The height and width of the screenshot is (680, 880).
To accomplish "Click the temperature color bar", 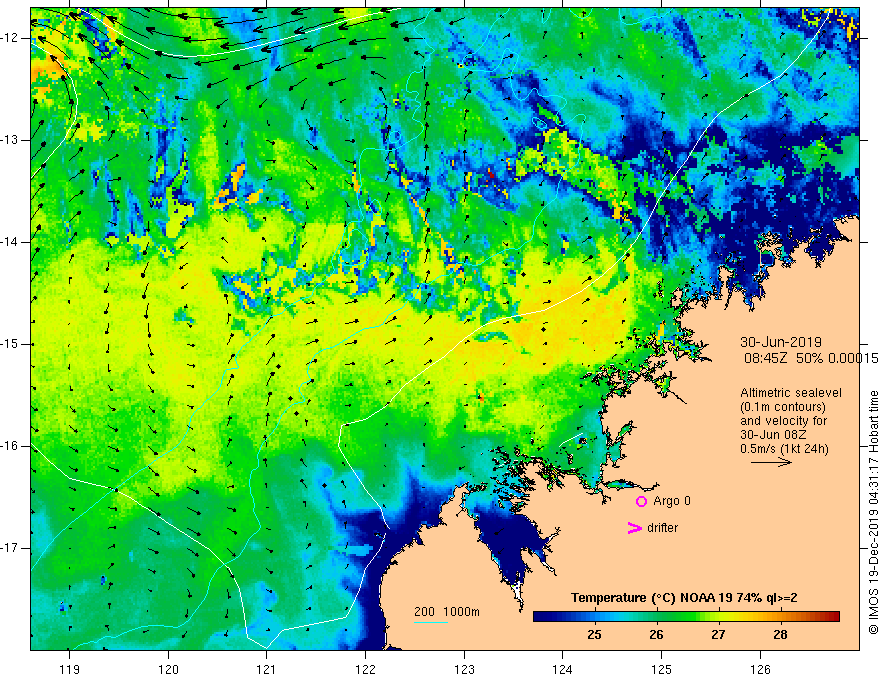I will pos(686,617).
